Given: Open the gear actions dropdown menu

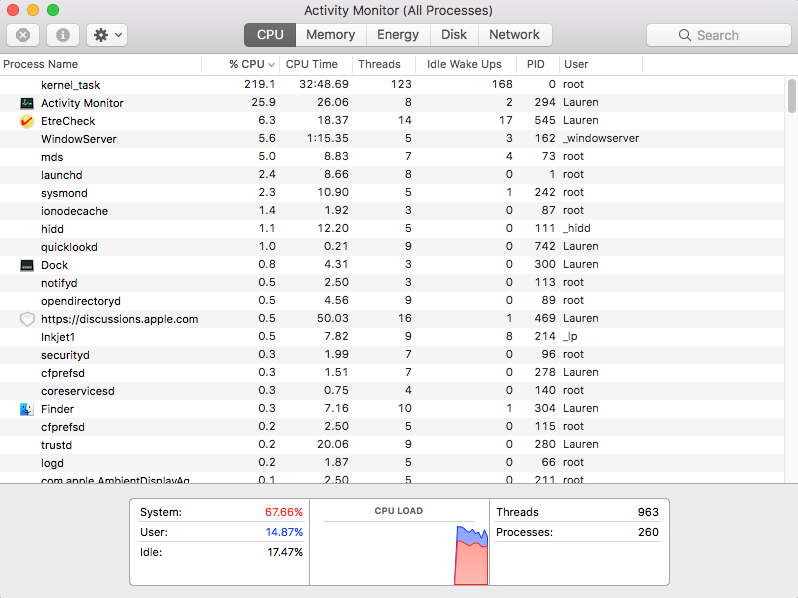Looking at the screenshot, I should [107, 35].
